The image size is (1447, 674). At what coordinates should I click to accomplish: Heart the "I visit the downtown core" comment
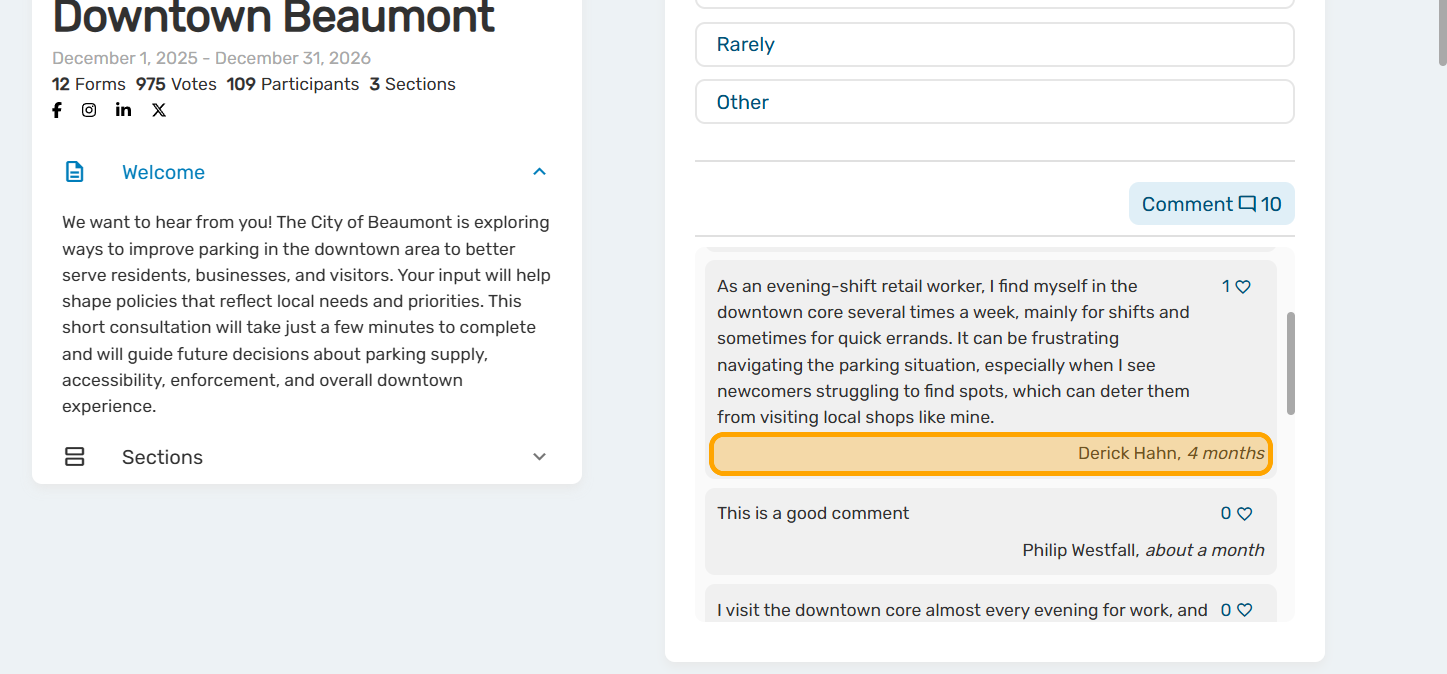point(1244,610)
